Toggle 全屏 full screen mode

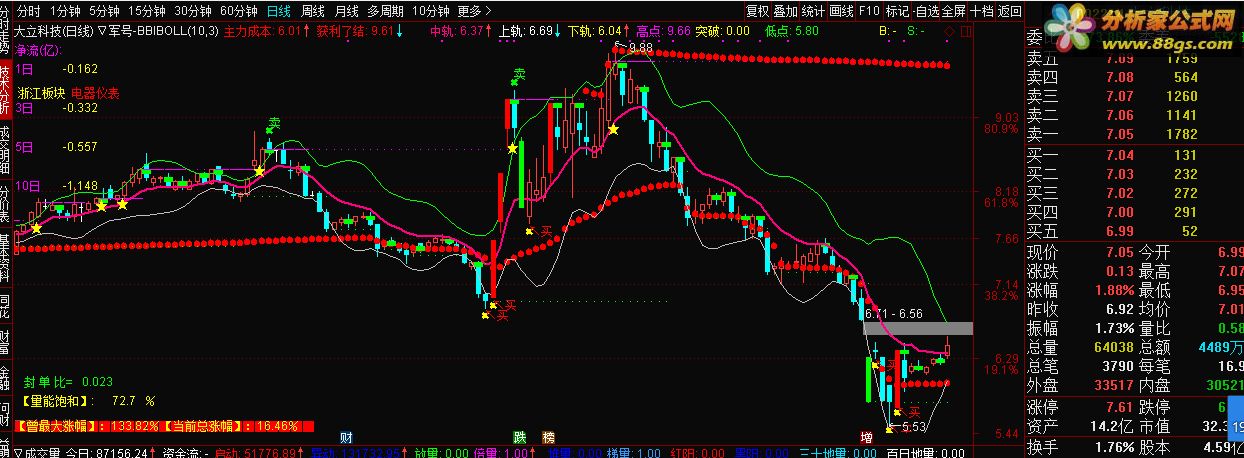click(952, 11)
